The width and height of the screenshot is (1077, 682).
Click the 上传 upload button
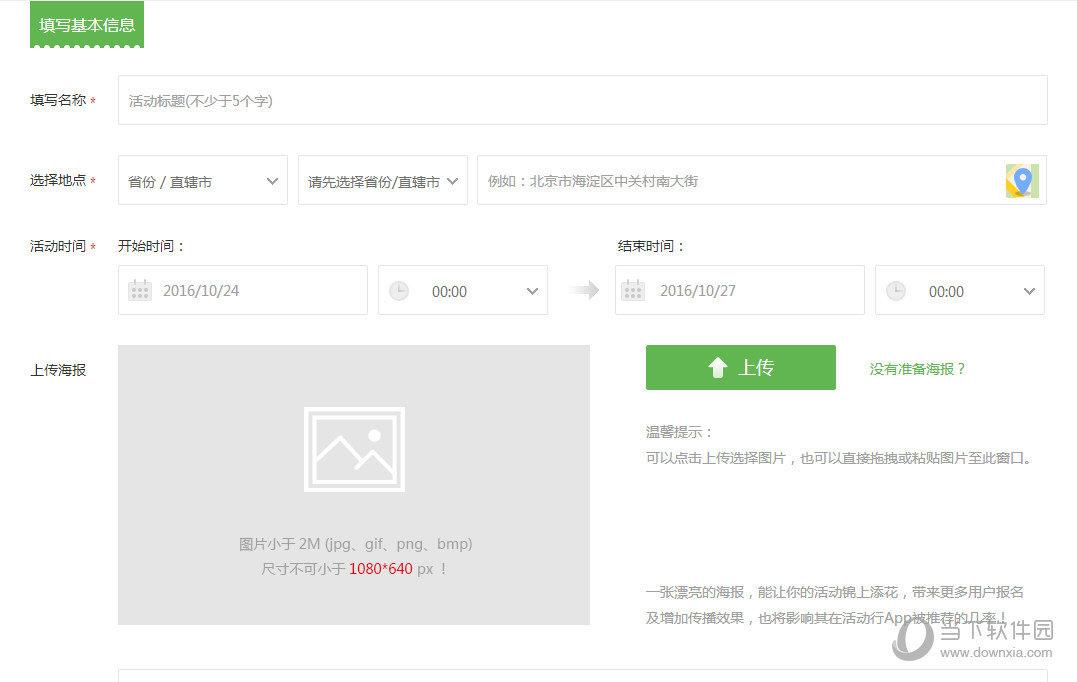pyautogui.click(x=740, y=367)
